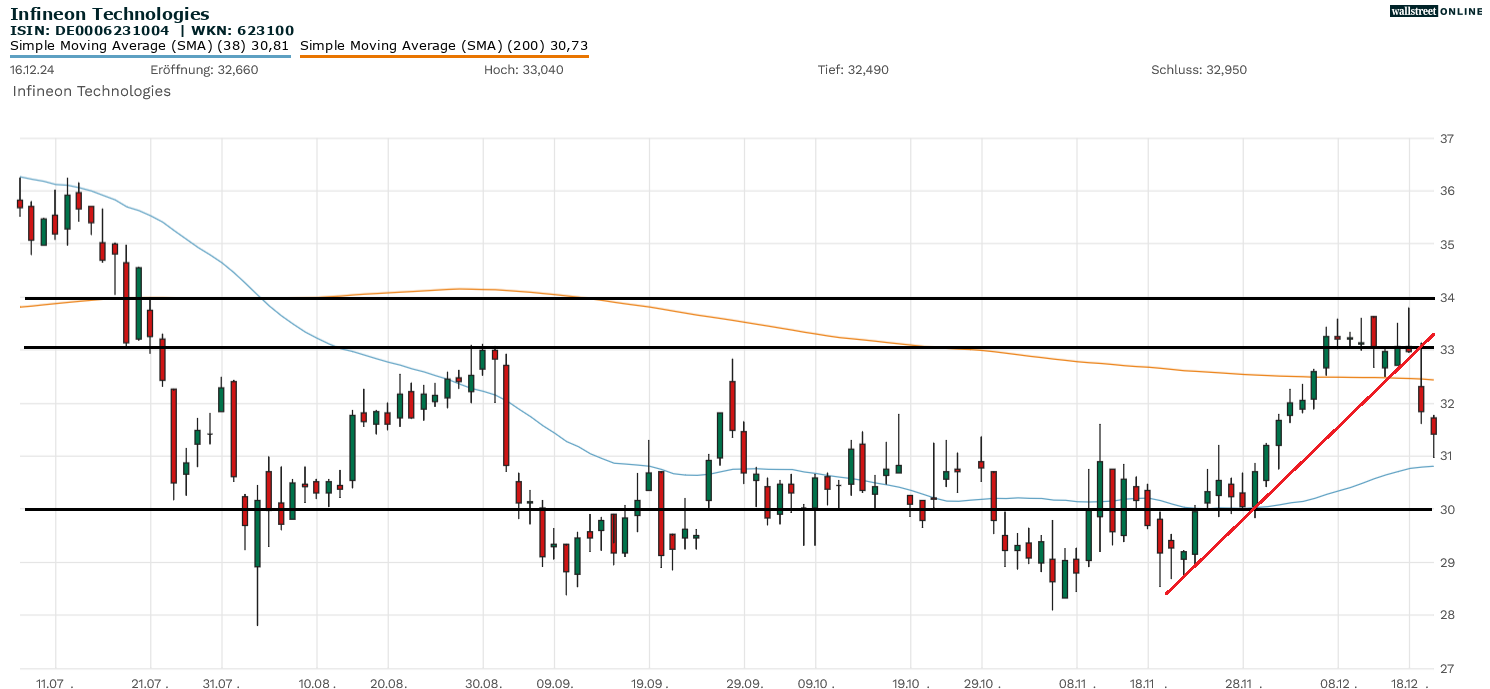This screenshot has width=1490, height=689.
Task: Click the orange legend line under SMA (200)
Action: click(444, 55)
